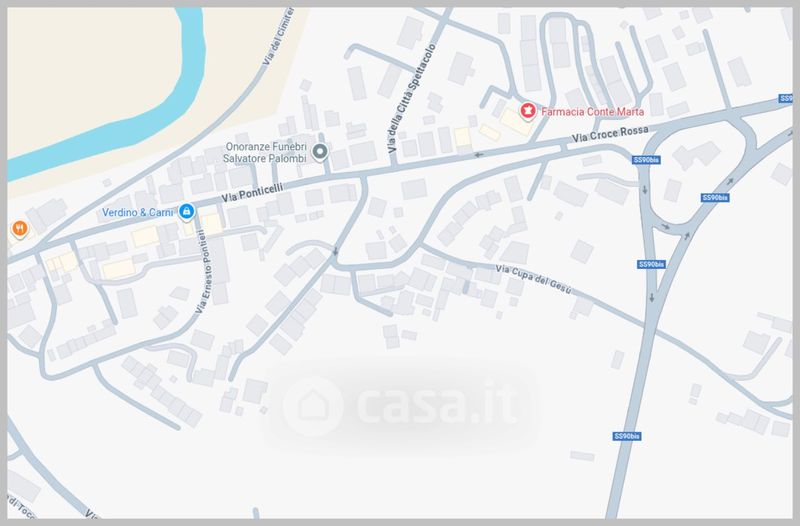The height and width of the screenshot is (526, 800).
Task: Select the Via Ernesto Pontieri street label
Action: pos(204,272)
